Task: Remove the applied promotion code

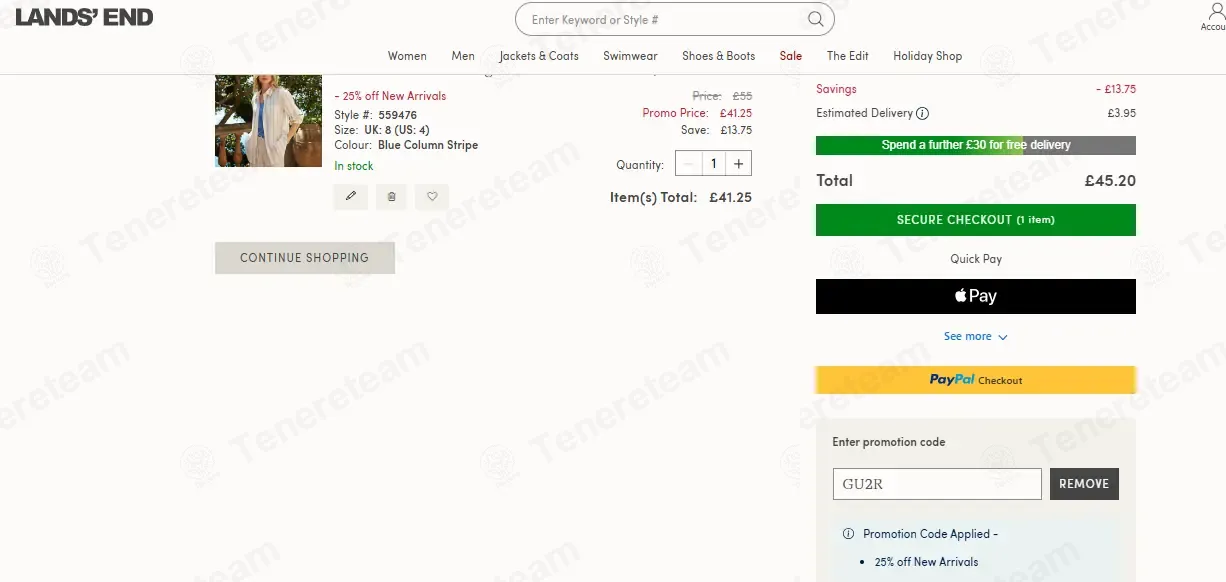Action: coord(1084,484)
